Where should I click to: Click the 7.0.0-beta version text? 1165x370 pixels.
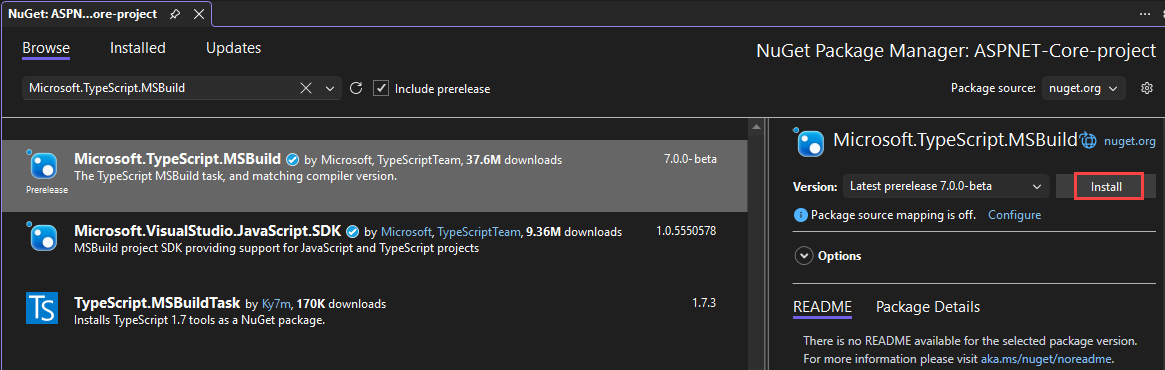(x=690, y=159)
